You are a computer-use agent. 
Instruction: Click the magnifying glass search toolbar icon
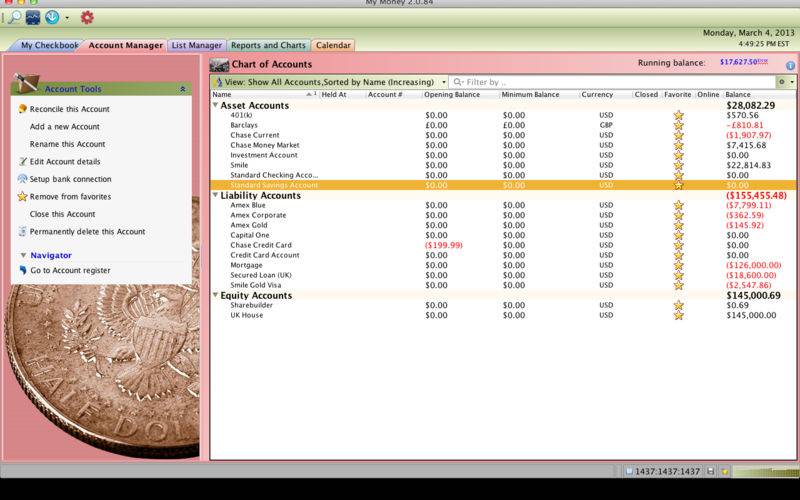14,18
